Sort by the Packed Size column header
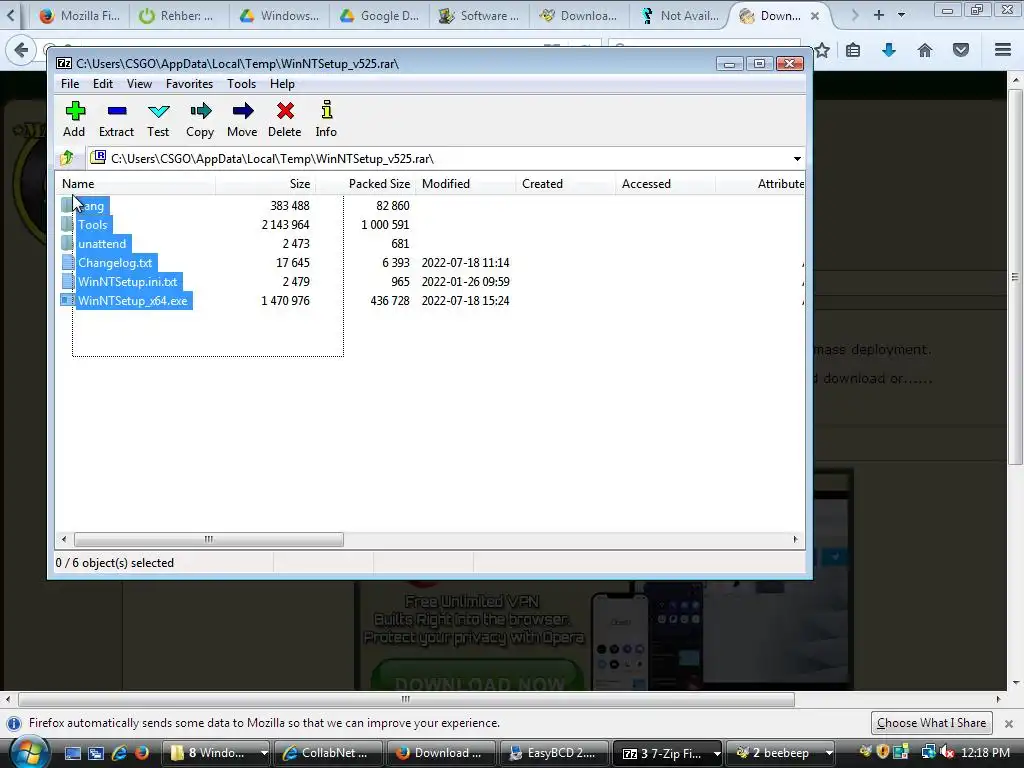 point(366,184)
